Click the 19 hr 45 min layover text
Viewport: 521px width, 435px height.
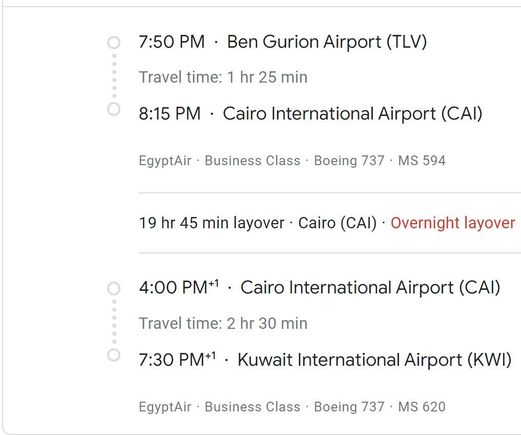point(212,223)
